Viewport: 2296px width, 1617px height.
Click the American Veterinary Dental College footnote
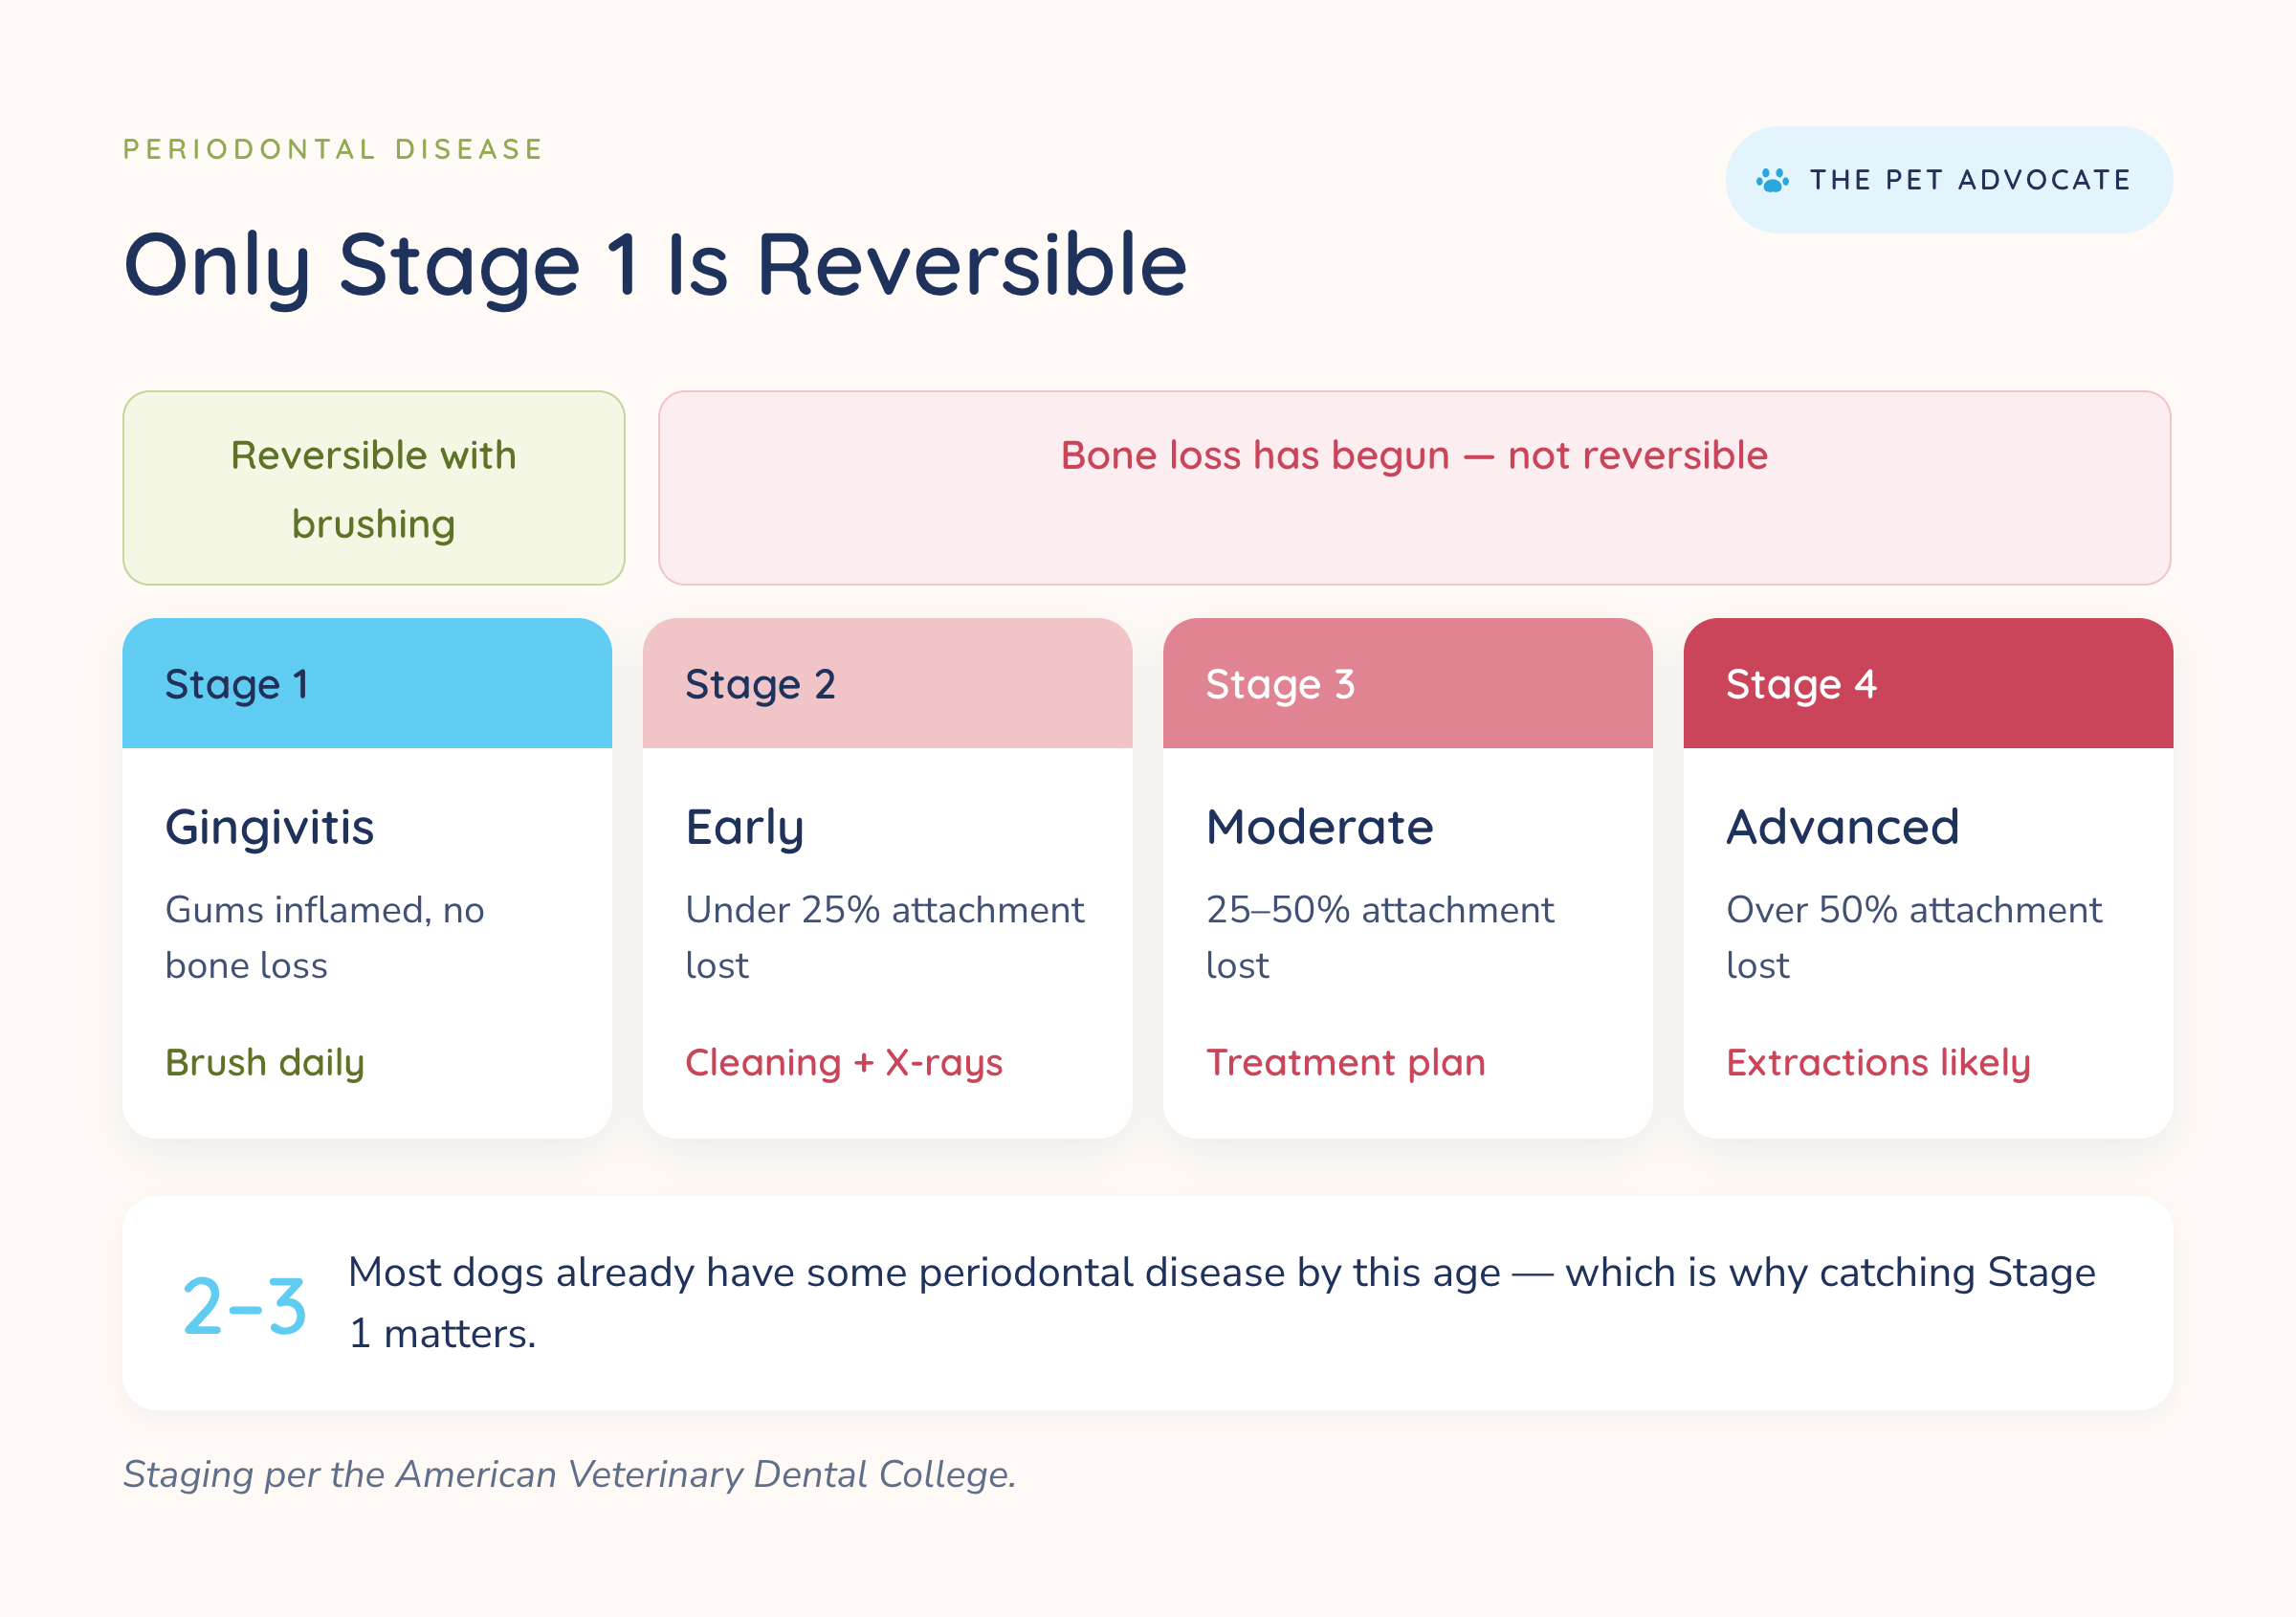point(569,1475)
